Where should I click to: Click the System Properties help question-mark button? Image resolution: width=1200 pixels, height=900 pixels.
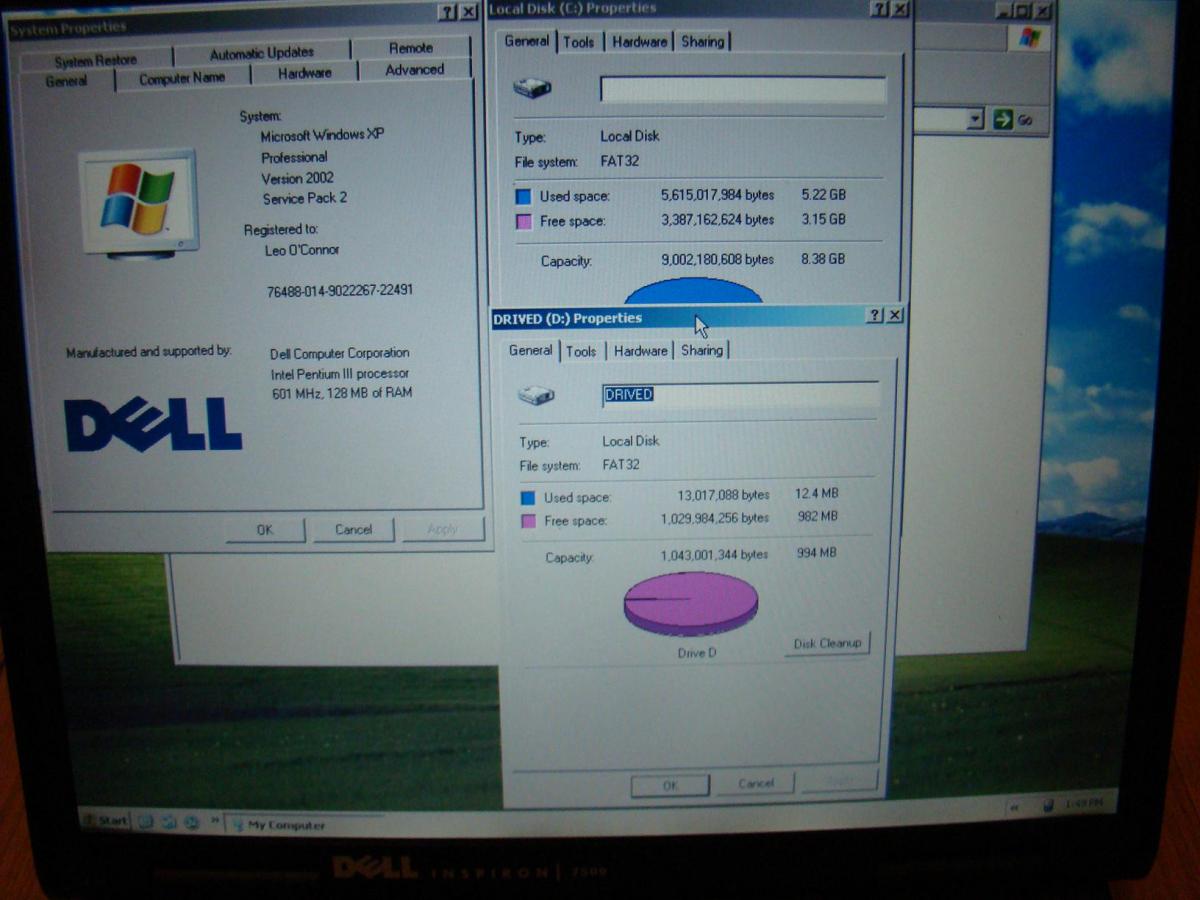pyautogui.click(x=447, y=12)
